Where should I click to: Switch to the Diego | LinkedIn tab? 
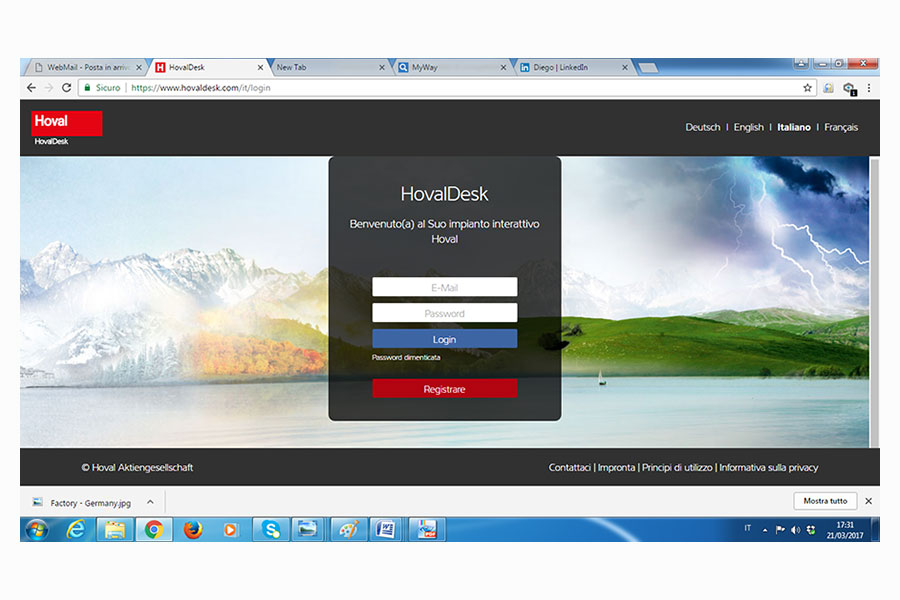(x=572, y=67)
